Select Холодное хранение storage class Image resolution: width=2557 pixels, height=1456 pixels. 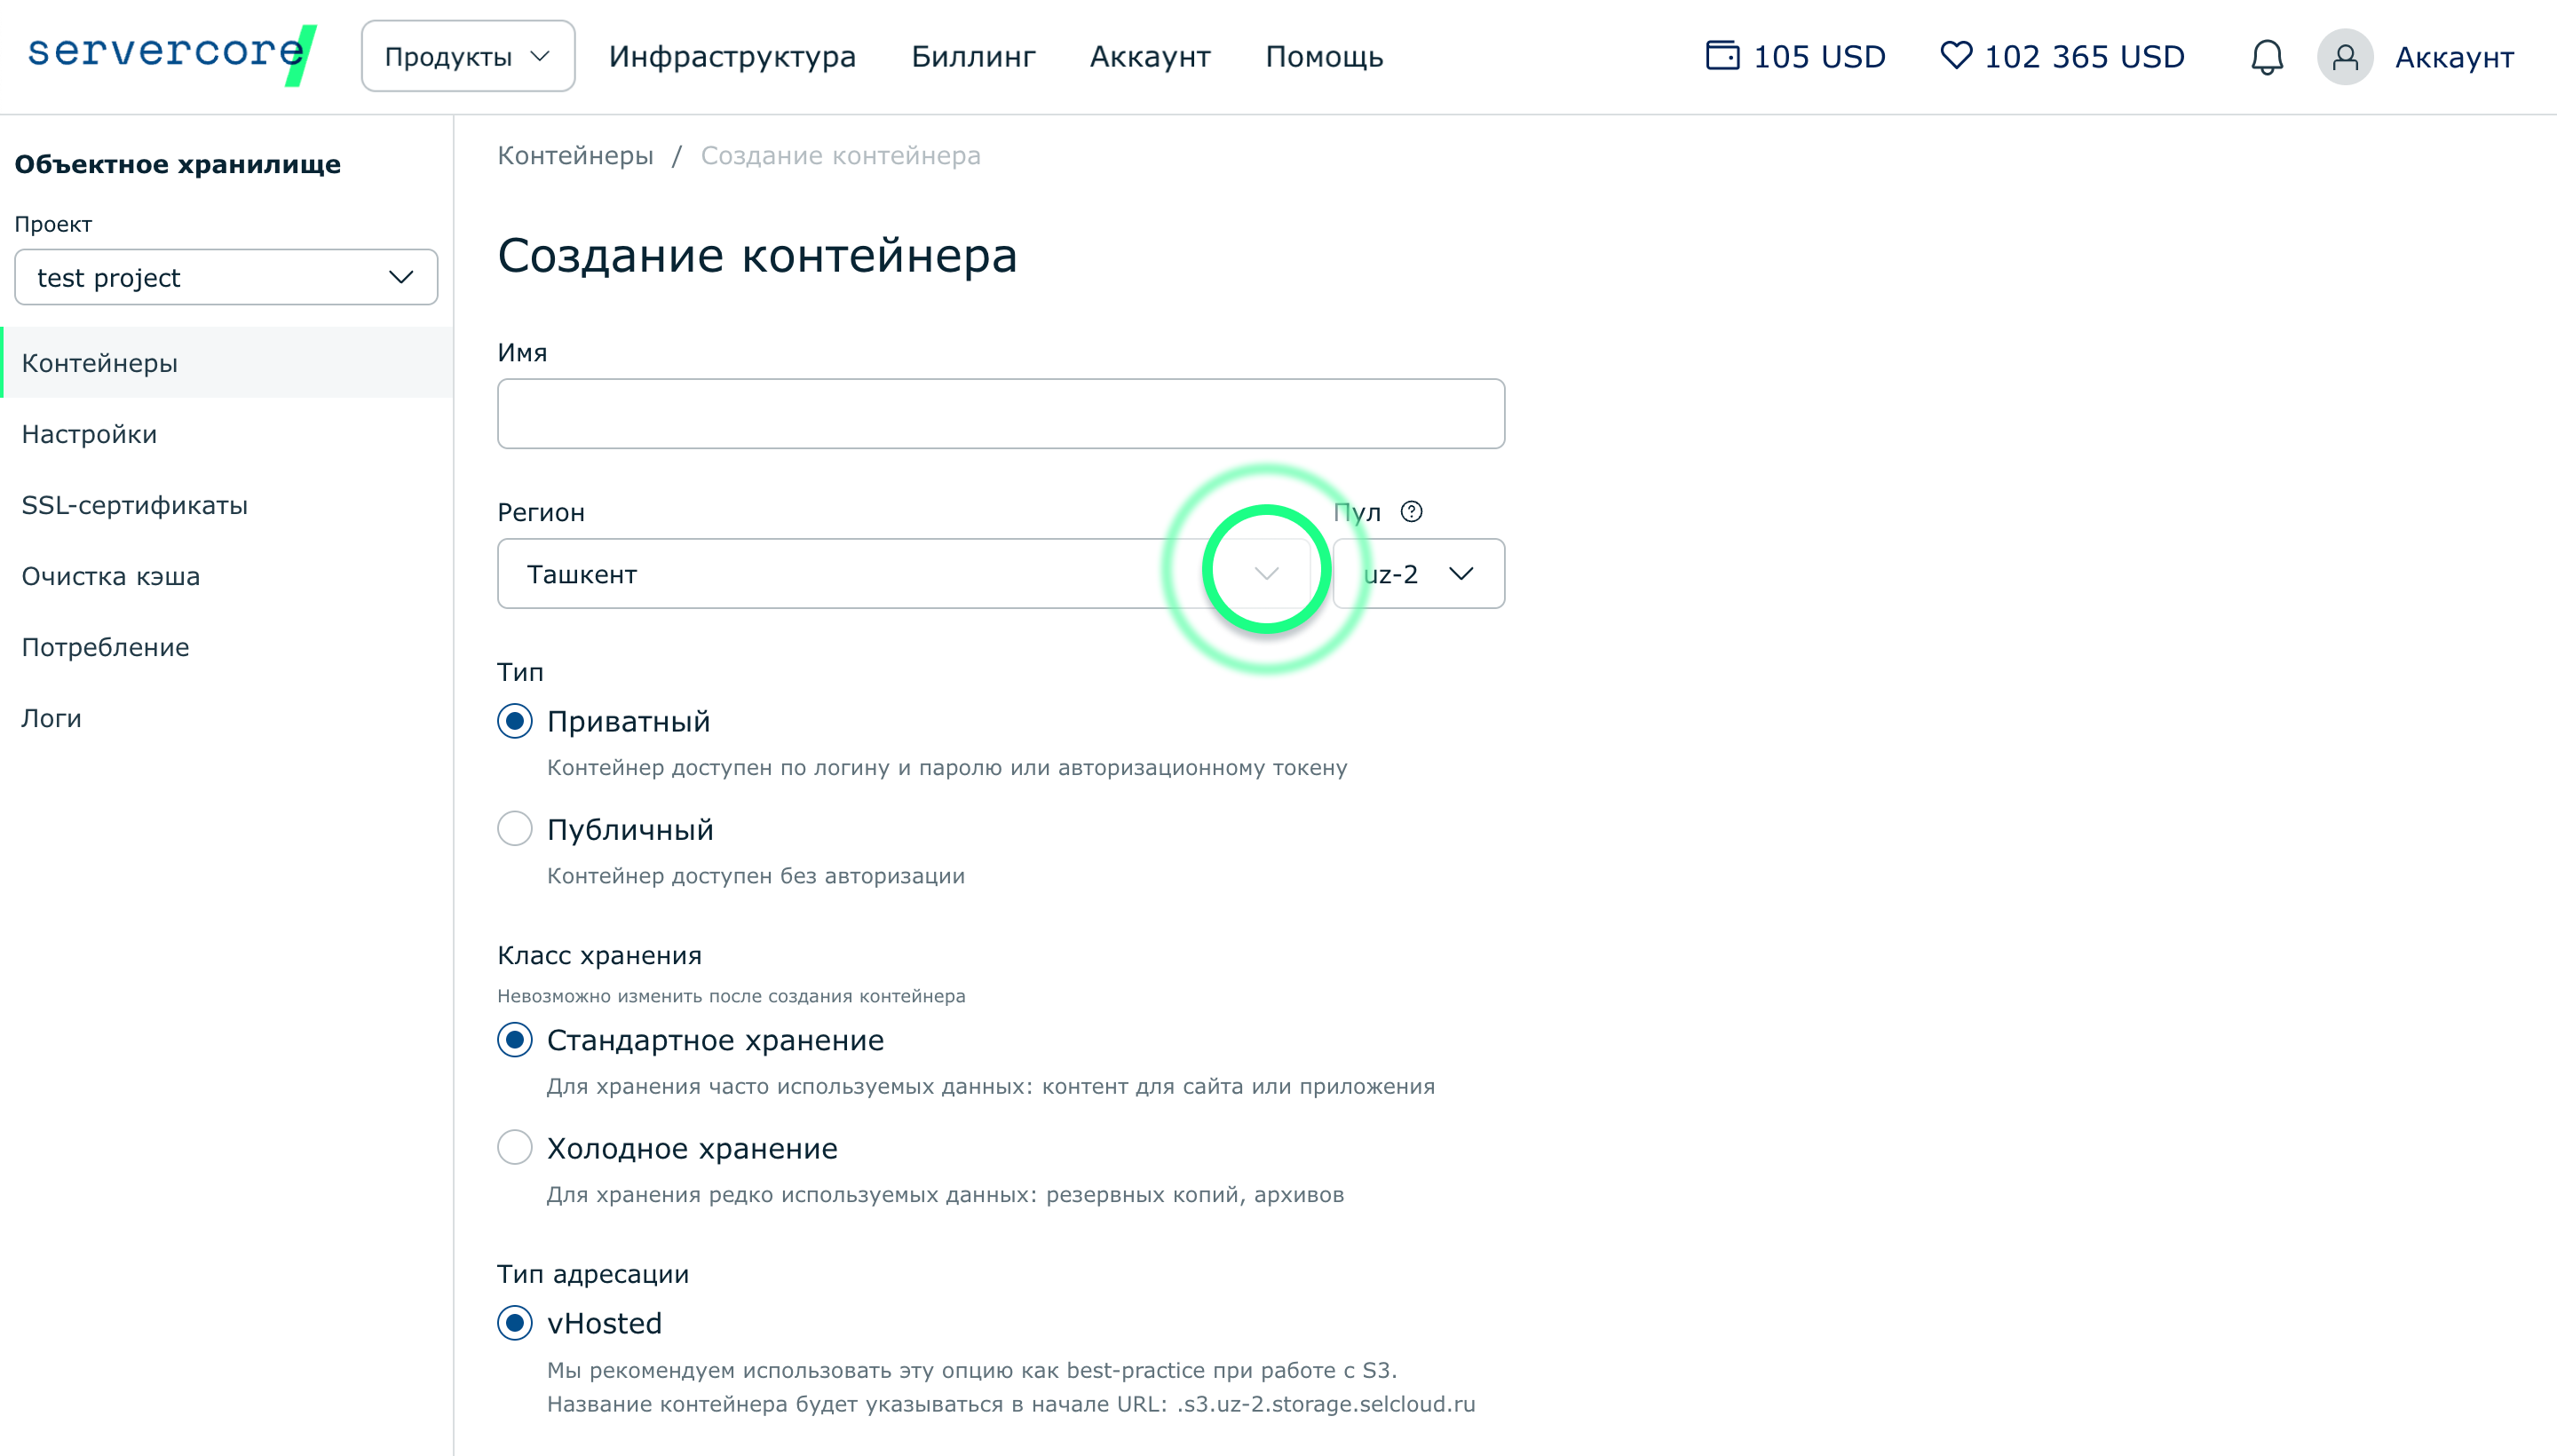(515, 1147)
